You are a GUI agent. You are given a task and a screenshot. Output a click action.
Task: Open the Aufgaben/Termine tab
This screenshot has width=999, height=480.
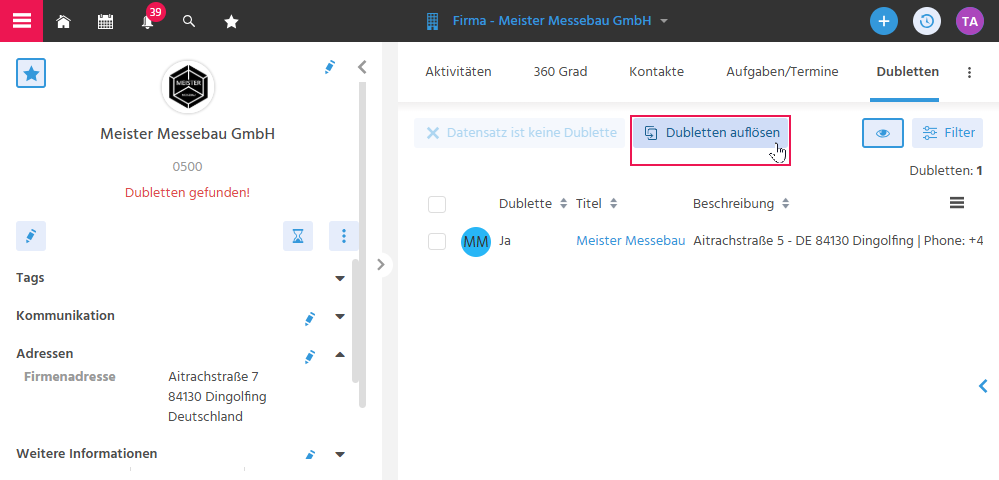tap(782, 72)
